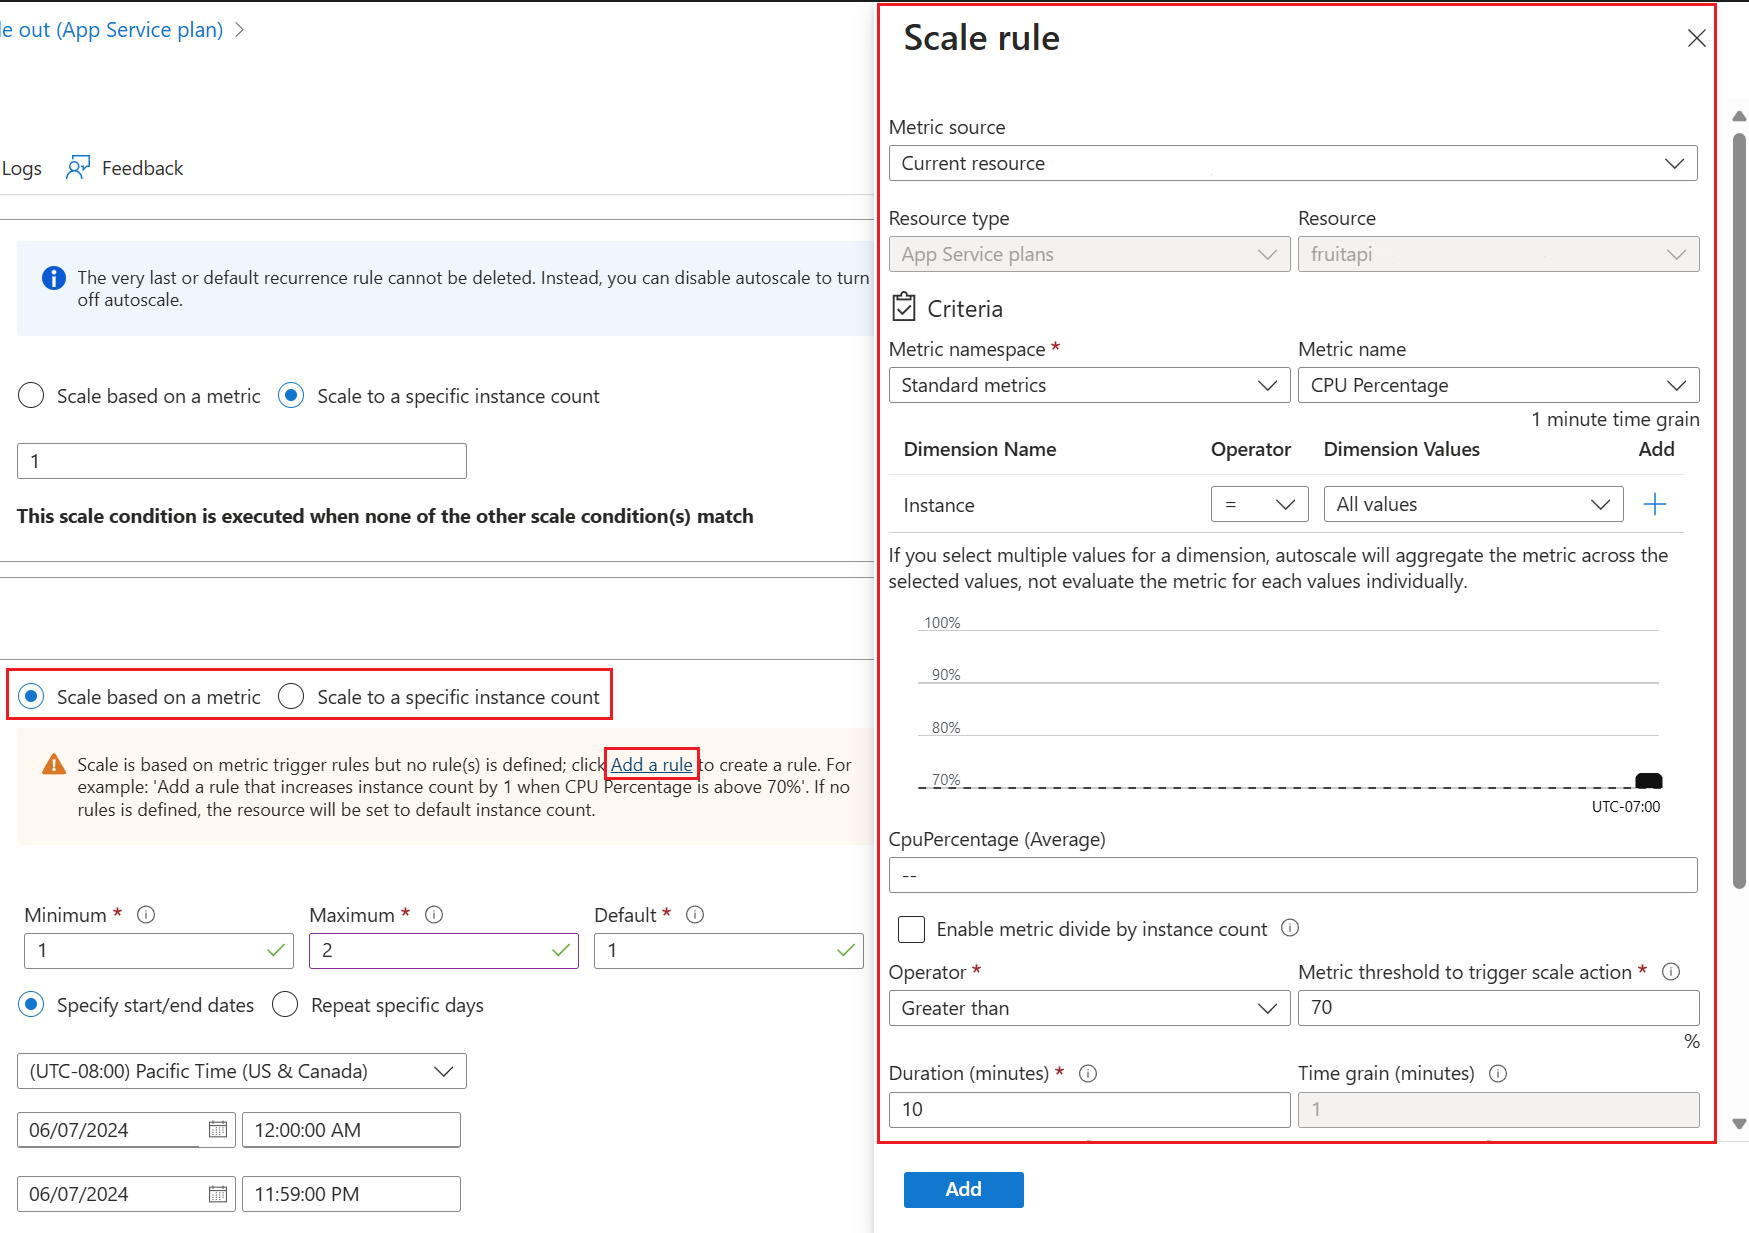Image resolution: width=1749 pixels, height=1233 pixels.
Task: Open the dimension operator equals dropdown
Action: click(x=1259, y=504)
